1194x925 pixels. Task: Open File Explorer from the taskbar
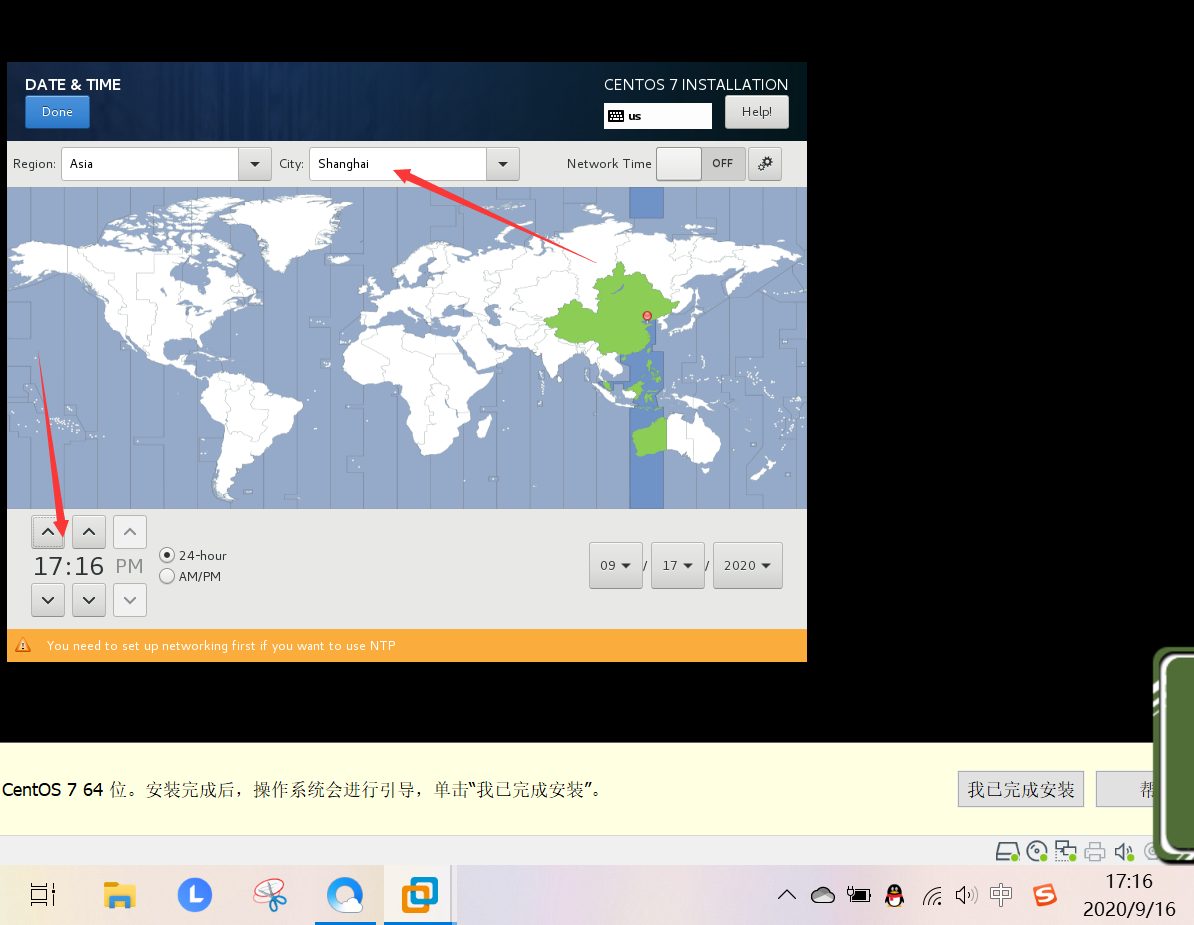[120, 895]
